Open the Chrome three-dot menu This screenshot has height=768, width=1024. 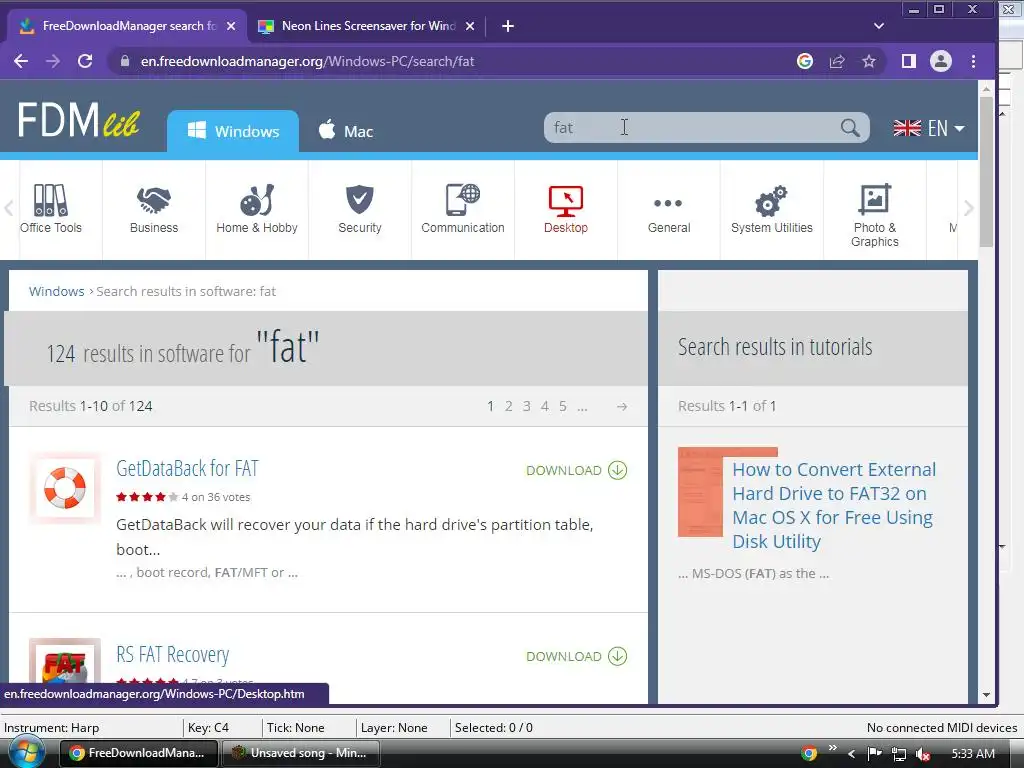973,61
